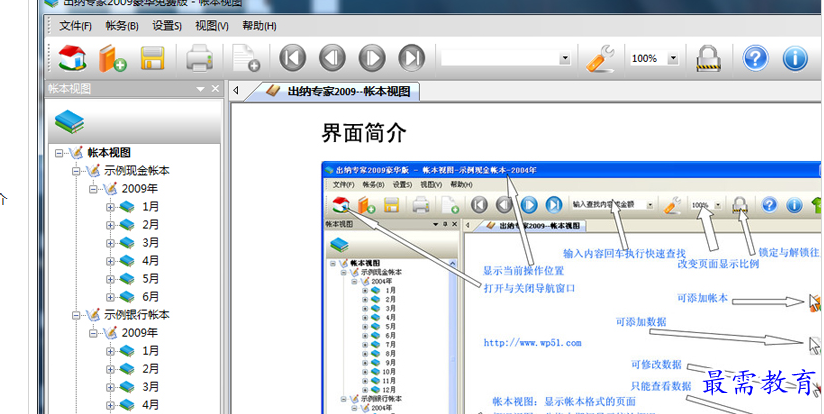The image size is (824, 414).
Task: Click the new document with plus icon
Action: point(246,58)
